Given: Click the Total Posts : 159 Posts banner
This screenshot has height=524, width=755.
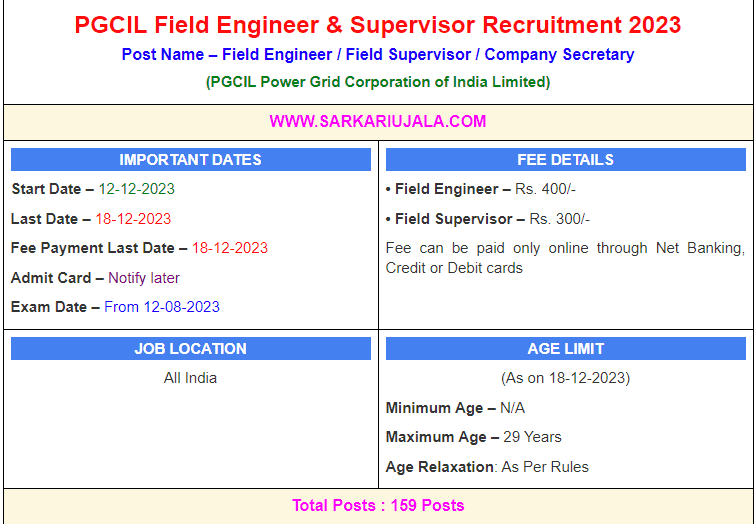Looking at the screenshot, I should click(x=377, y=506).
